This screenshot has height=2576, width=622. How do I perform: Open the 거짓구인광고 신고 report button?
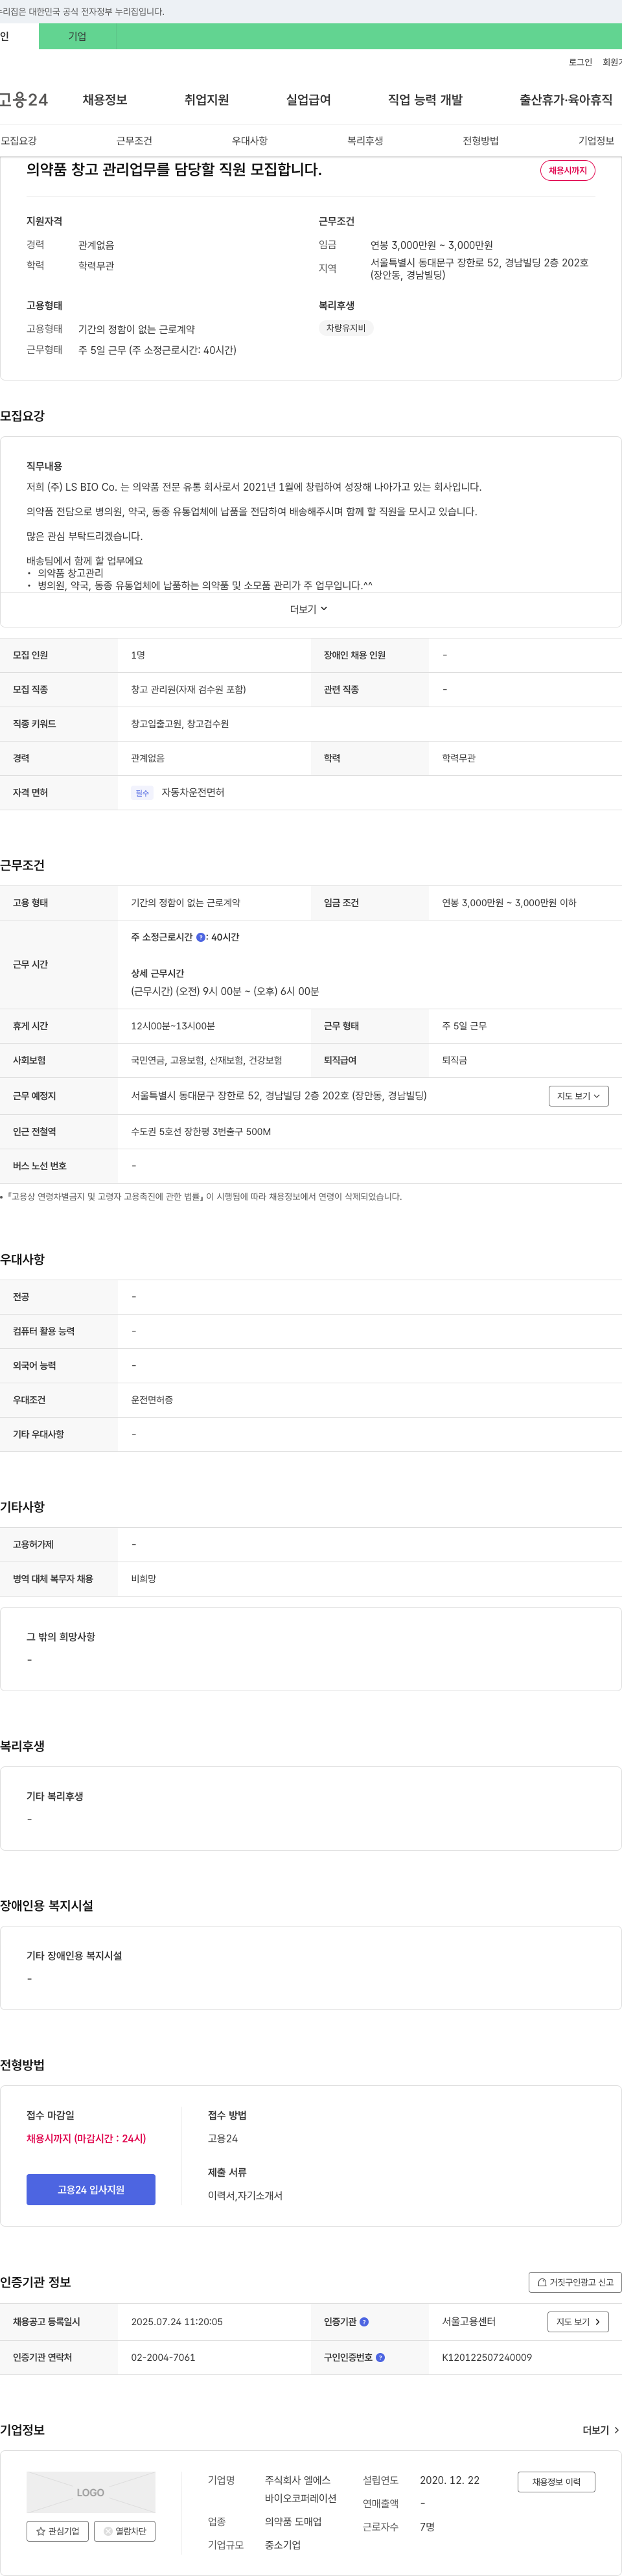(x=575, y=2282)
